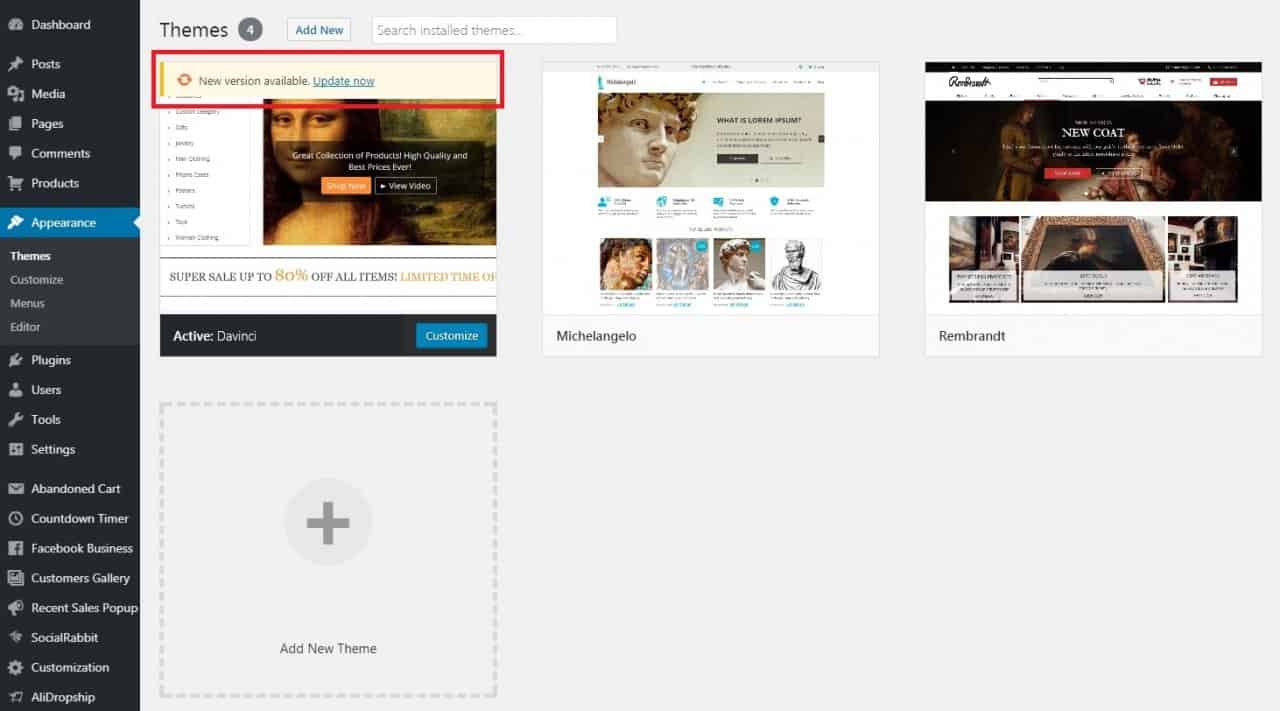The image size is (1280, 711).
Task: Click the Active: Davinci label
Action: [215, 336]
